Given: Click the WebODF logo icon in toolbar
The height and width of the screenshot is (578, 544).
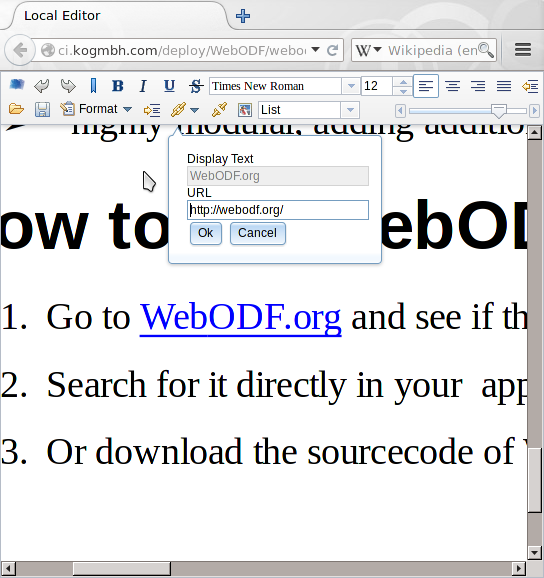Looking at the screenshot, I should (17, 85).
